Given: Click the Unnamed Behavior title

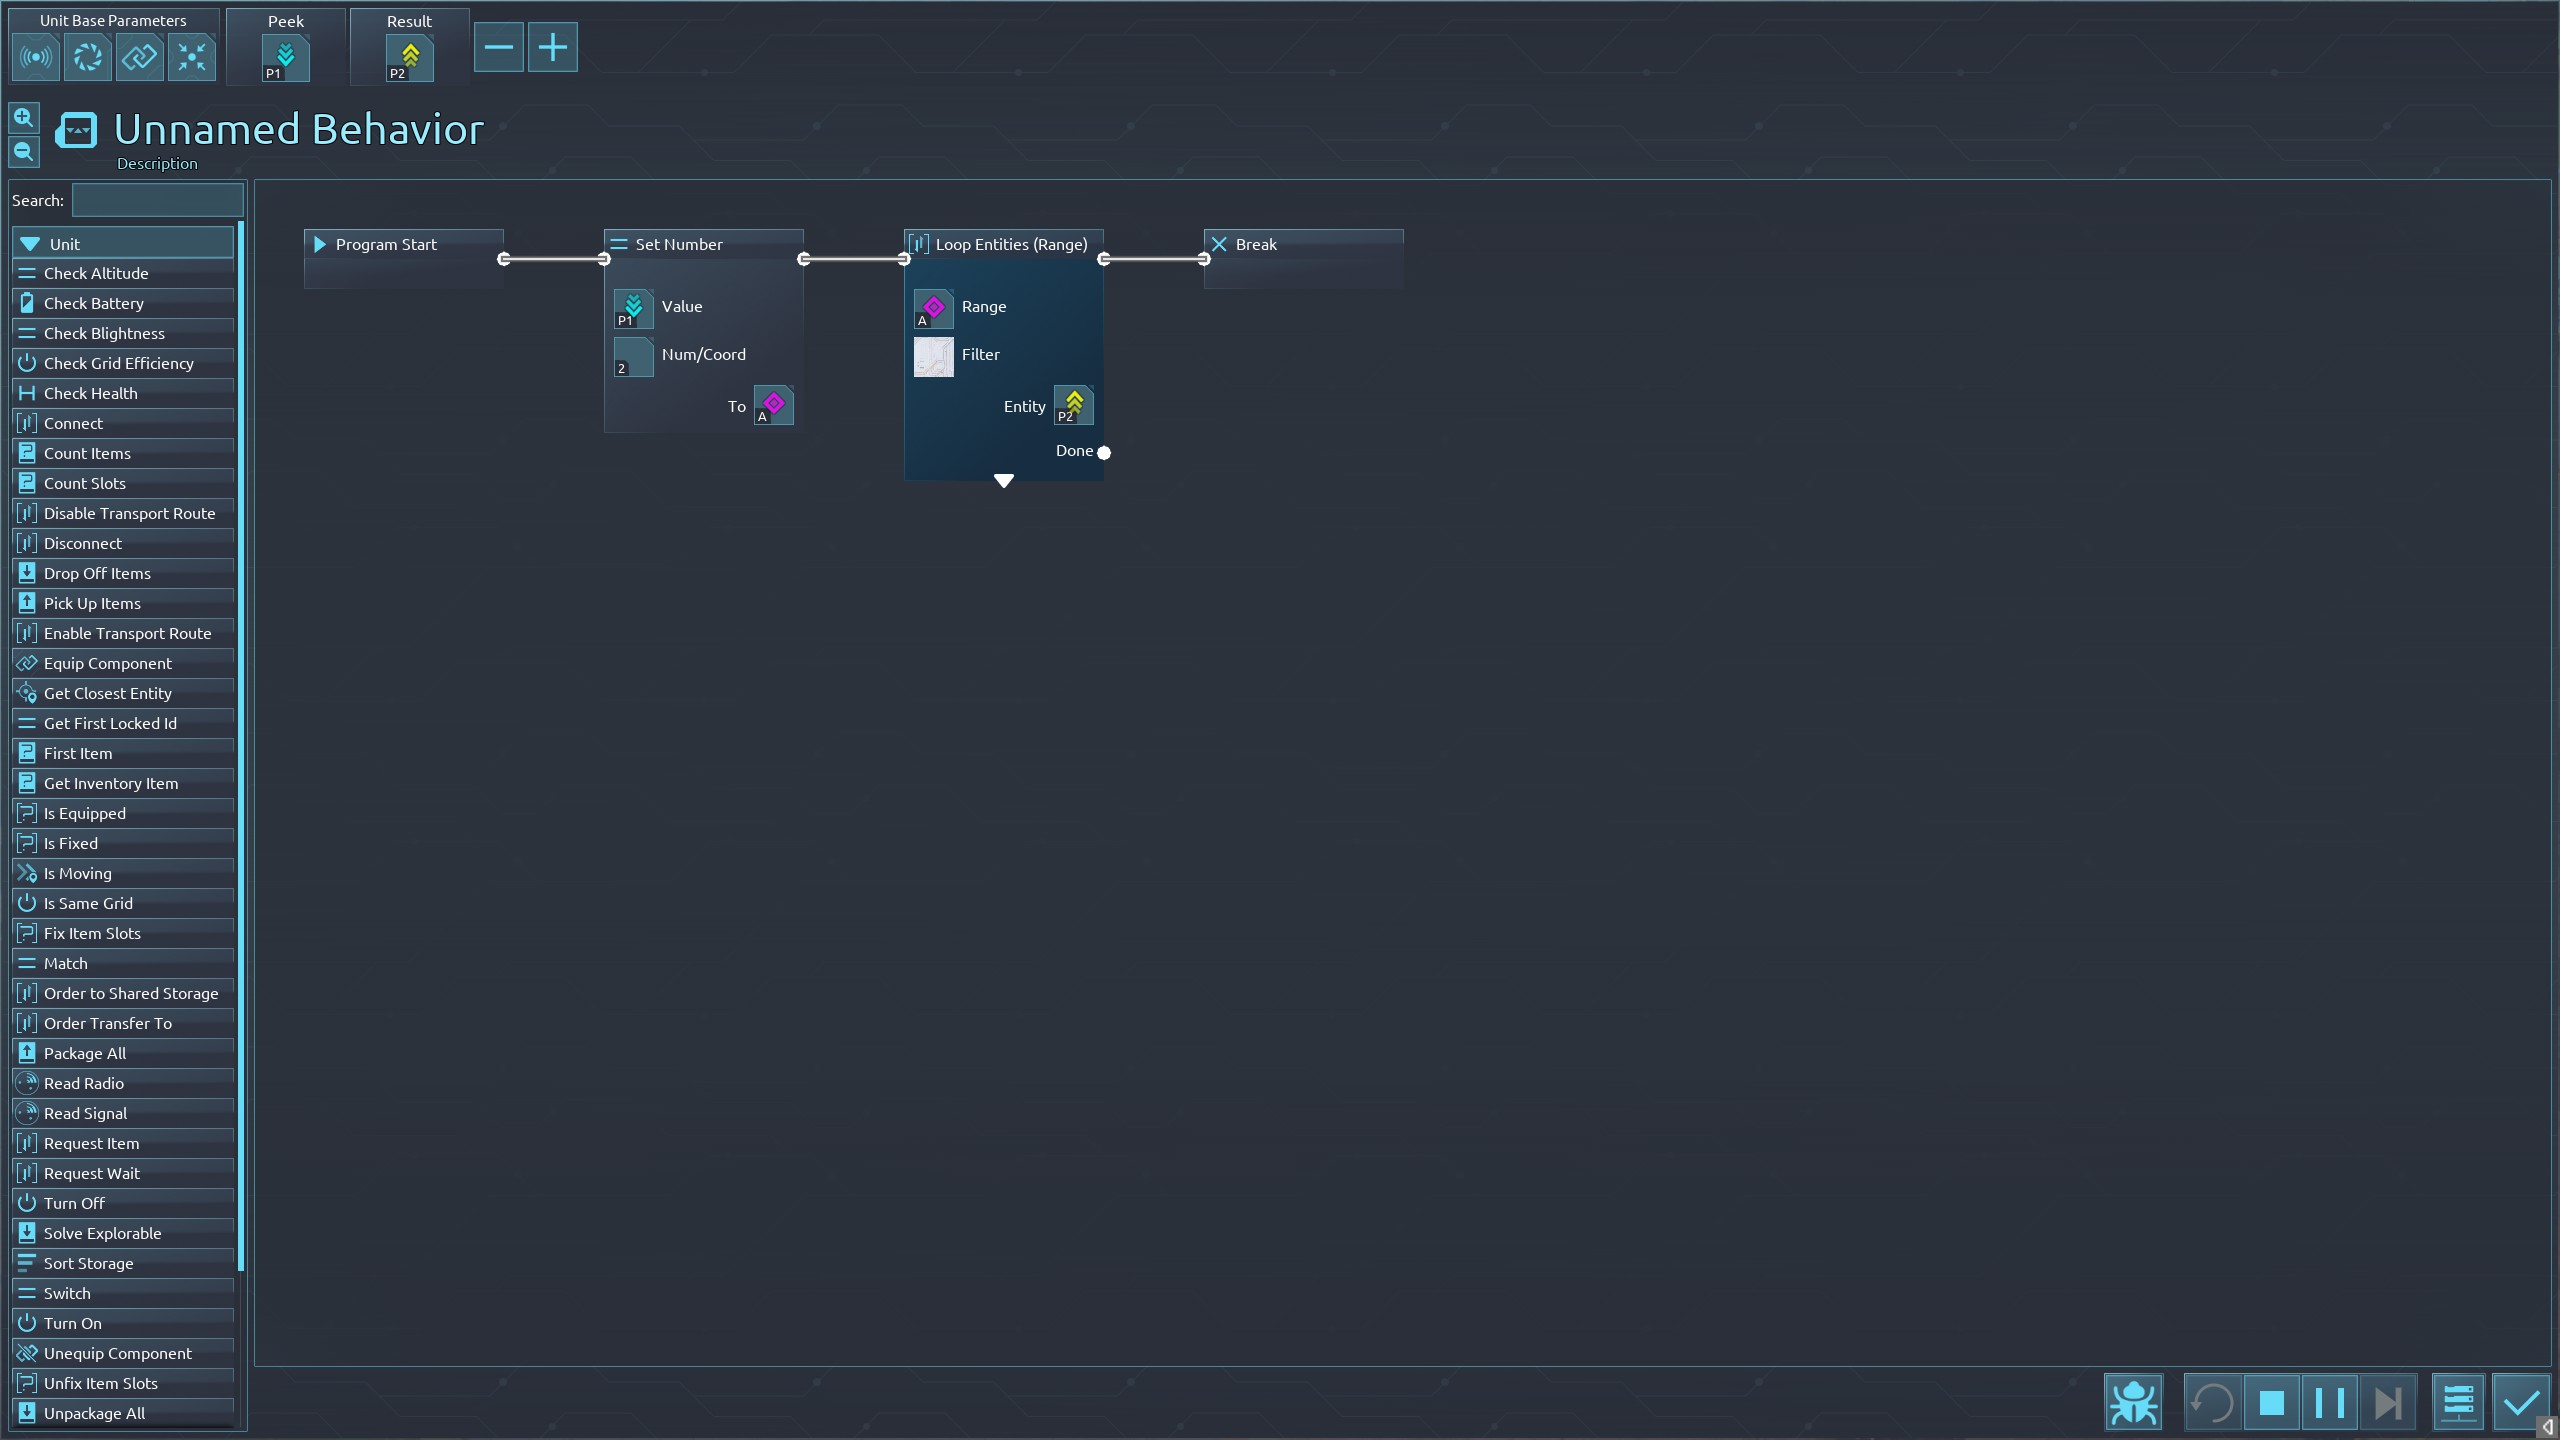Looking at the screenshot, I should [298, 130].
